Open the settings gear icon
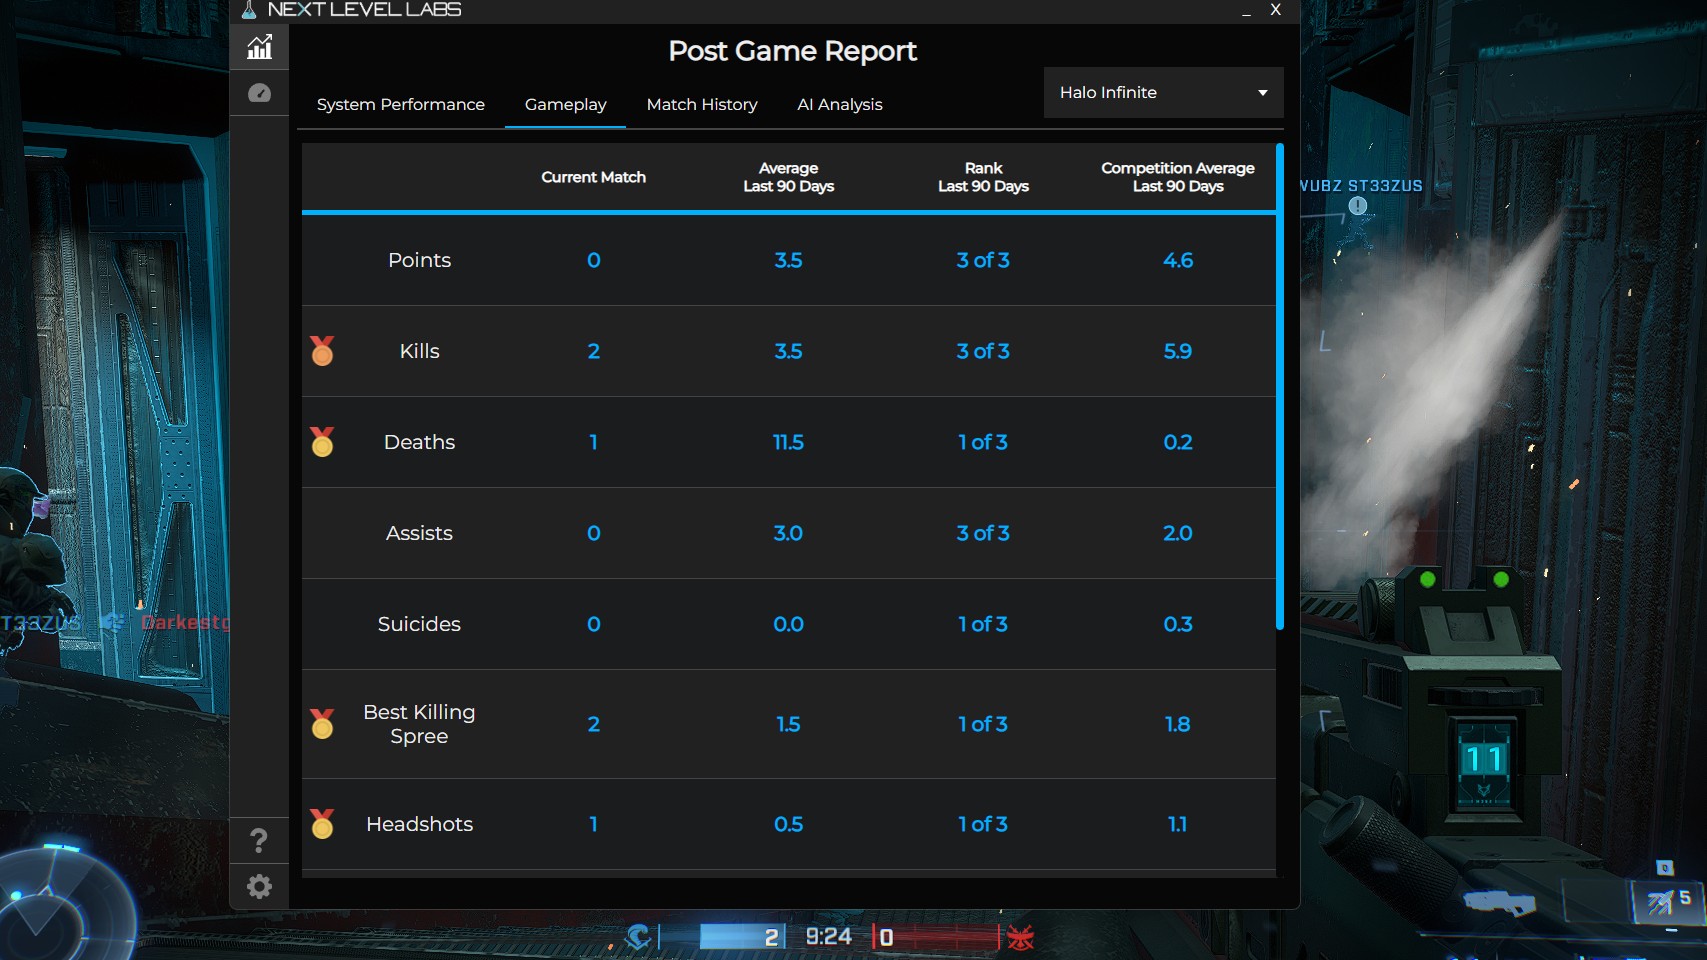The width and height of the screenshot is (1707, 960). click(259, 886)
